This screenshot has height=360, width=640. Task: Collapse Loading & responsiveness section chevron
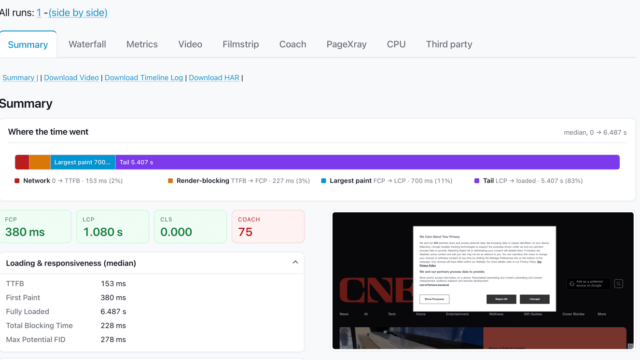[295, 262]
